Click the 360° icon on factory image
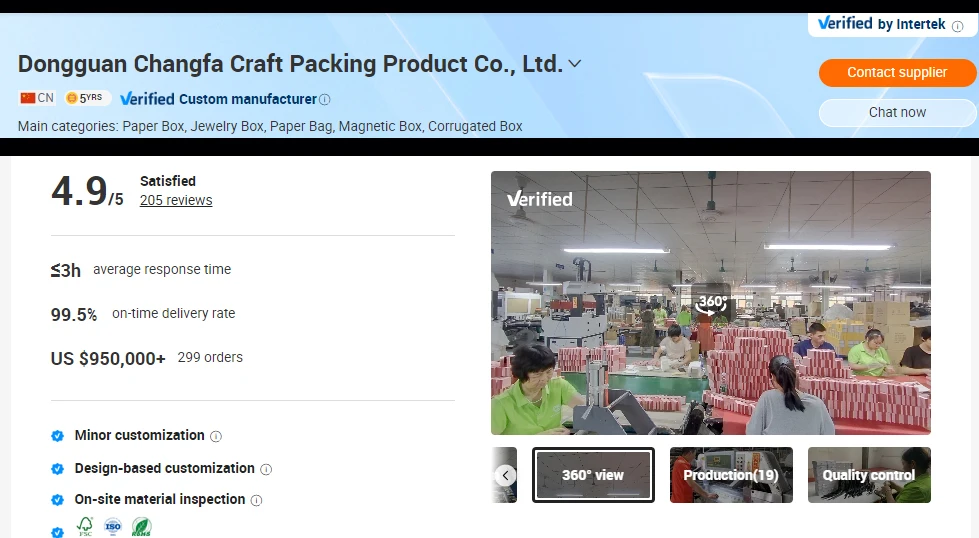This screenshot has height=538, width=979. pos(711,304)
